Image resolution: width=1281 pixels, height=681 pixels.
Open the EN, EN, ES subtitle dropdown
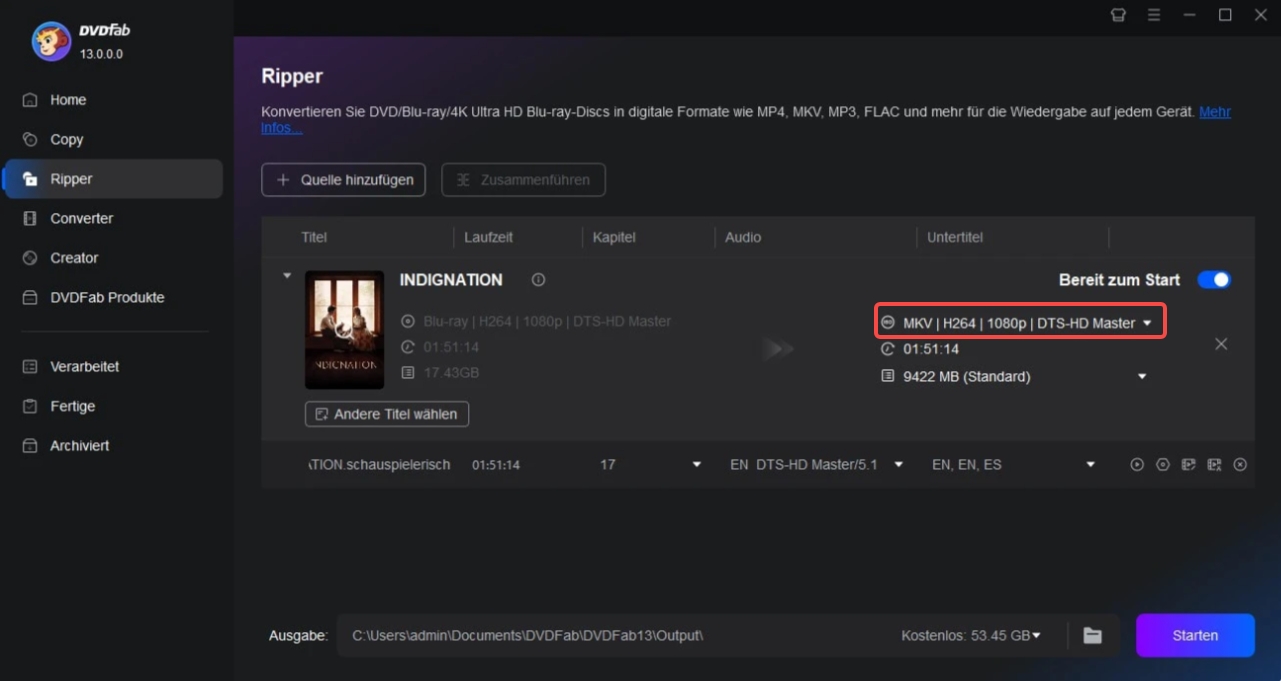1091,465
